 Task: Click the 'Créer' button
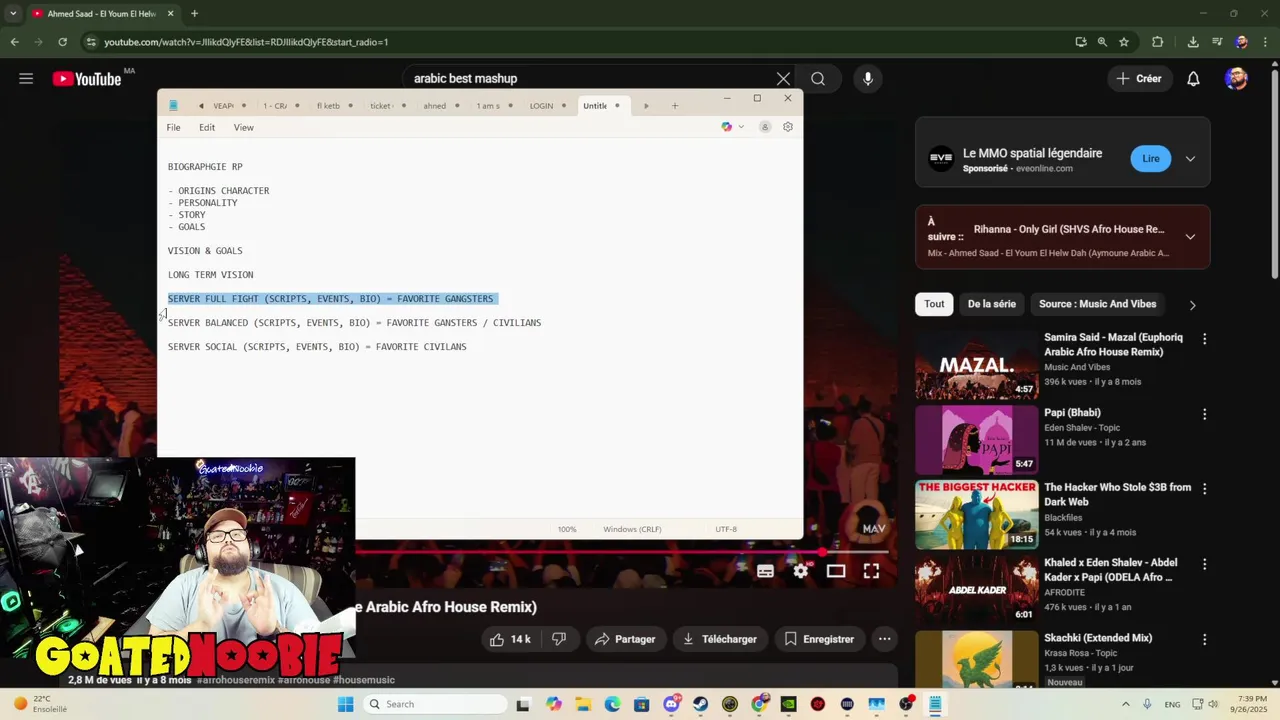coord(1139,78)
